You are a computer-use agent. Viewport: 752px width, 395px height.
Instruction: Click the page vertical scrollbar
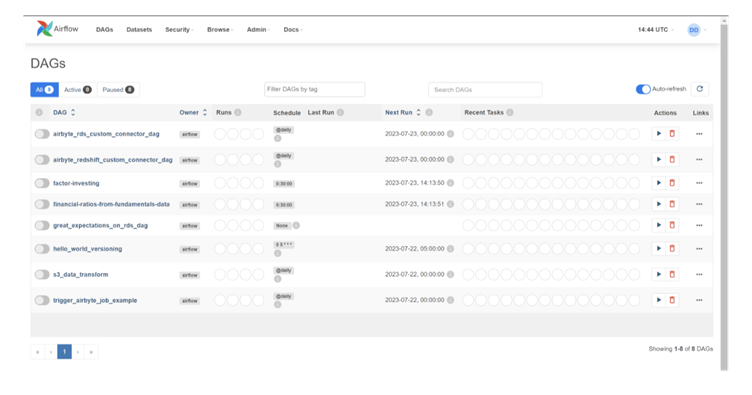coord(724,197)
